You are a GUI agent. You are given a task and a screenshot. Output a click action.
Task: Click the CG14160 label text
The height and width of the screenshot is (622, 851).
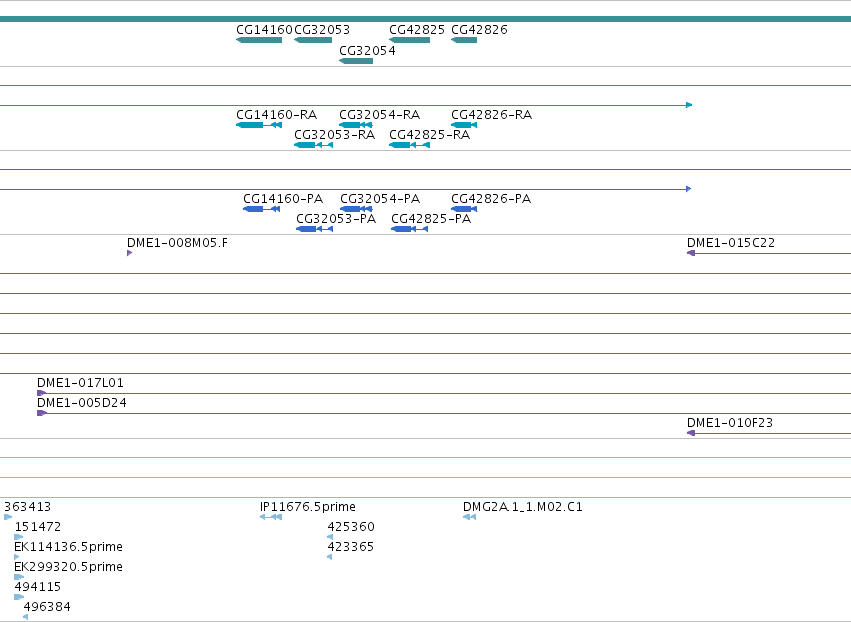pos(264,30)
